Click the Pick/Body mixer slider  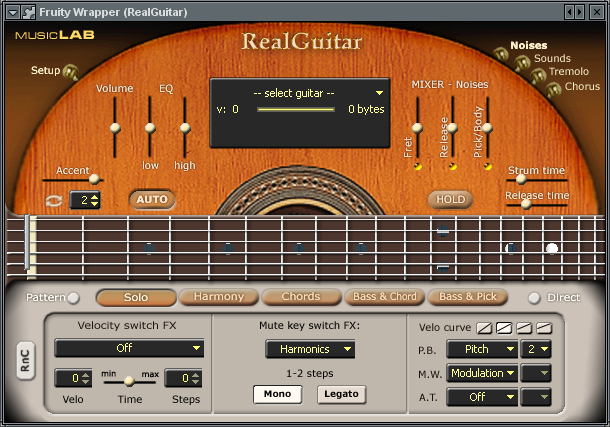coord(487,128)
